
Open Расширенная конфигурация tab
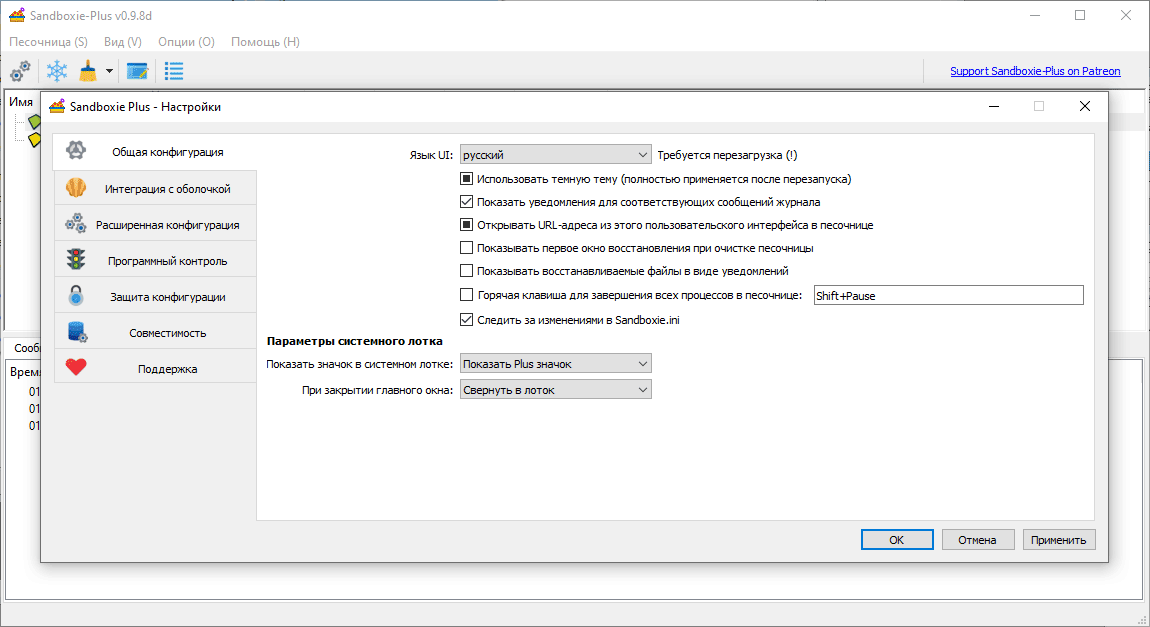pyautogui.click(x=155, y=224)
